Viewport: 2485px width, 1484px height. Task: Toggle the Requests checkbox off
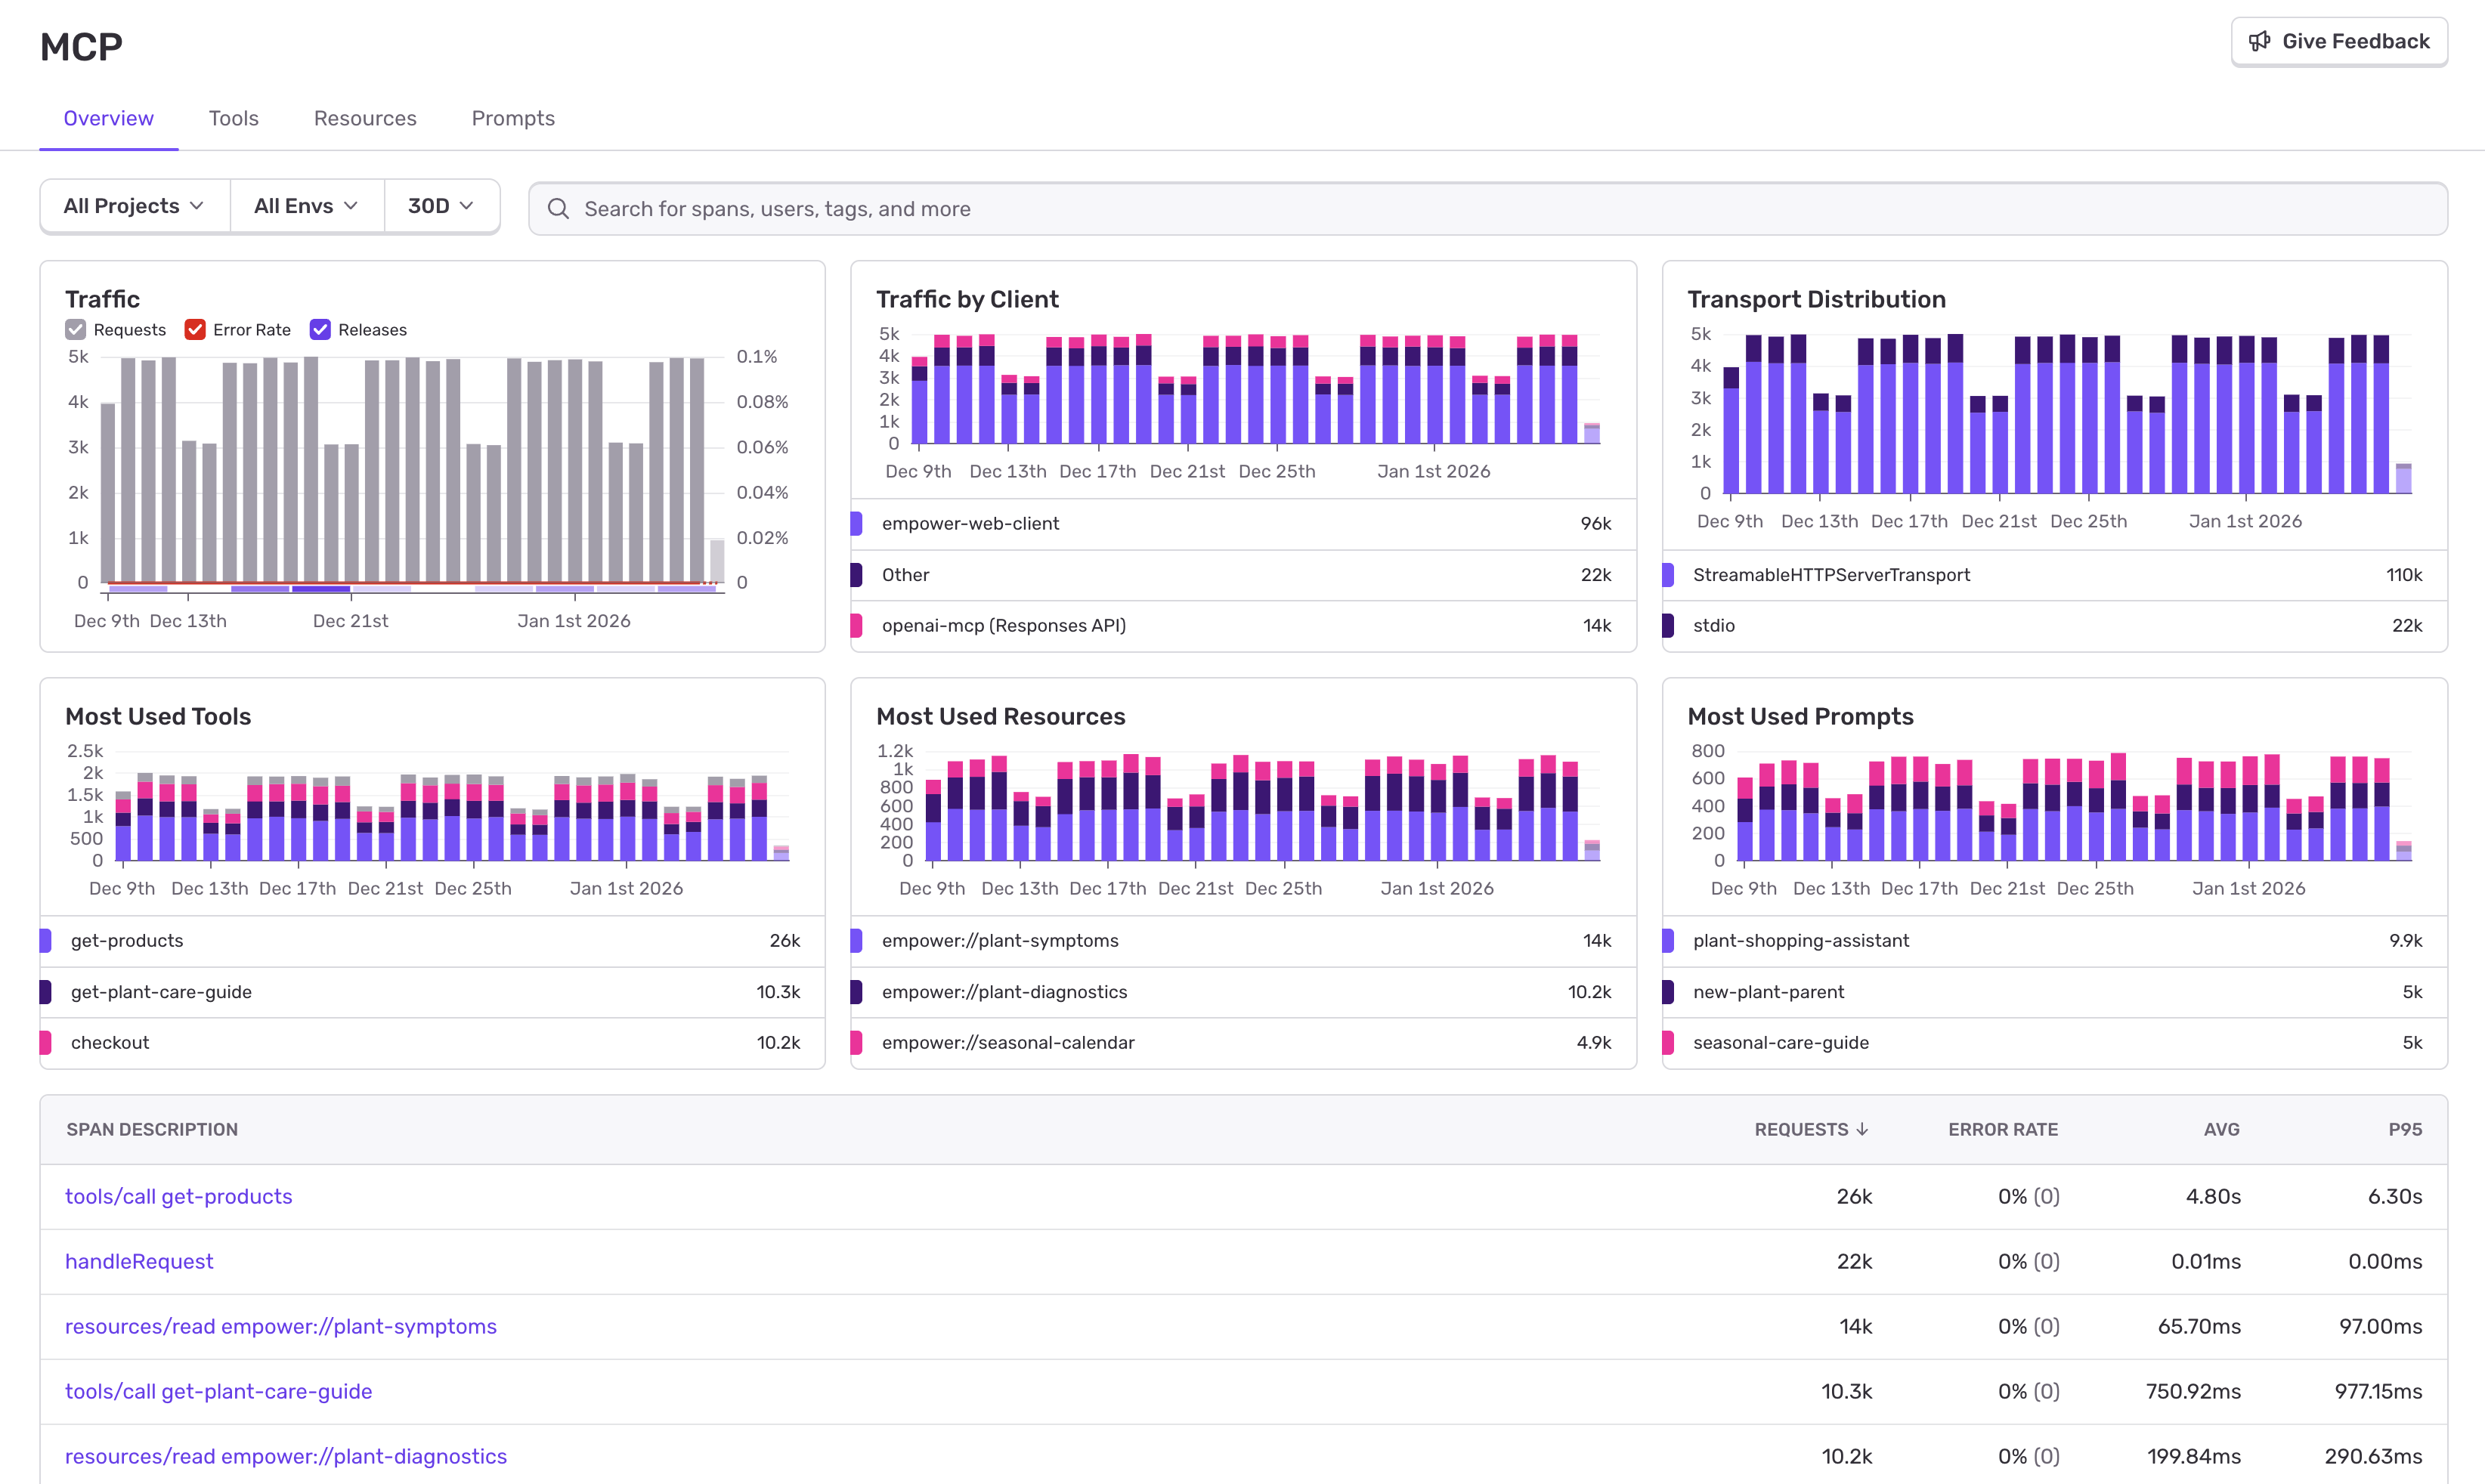click(x=76, y=329)
